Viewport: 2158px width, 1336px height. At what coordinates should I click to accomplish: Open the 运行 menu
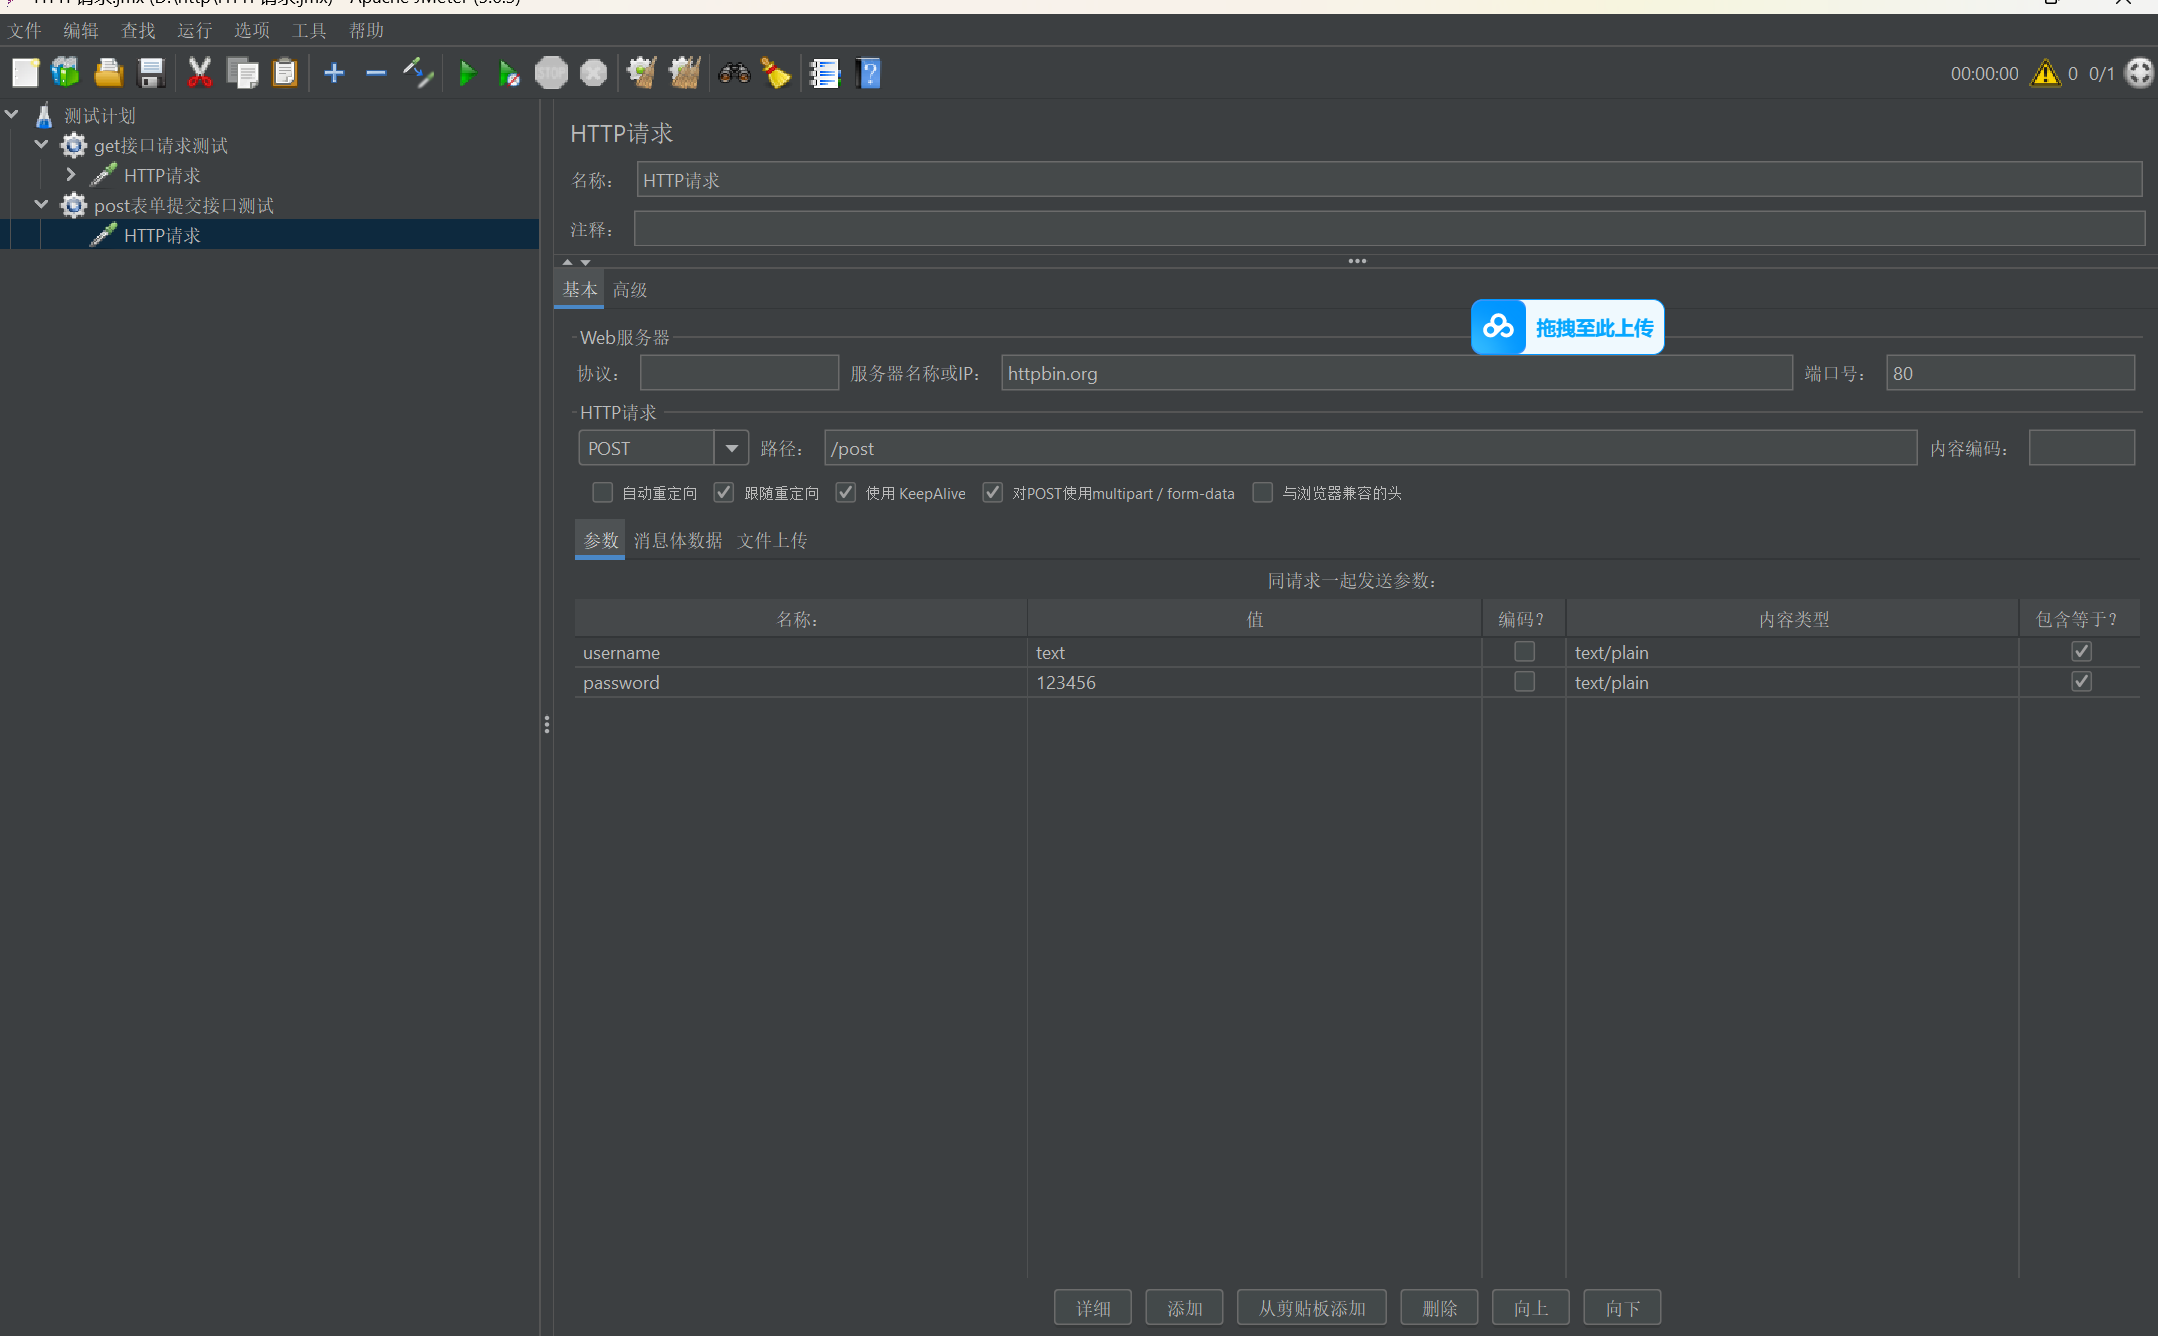(194, 30)
